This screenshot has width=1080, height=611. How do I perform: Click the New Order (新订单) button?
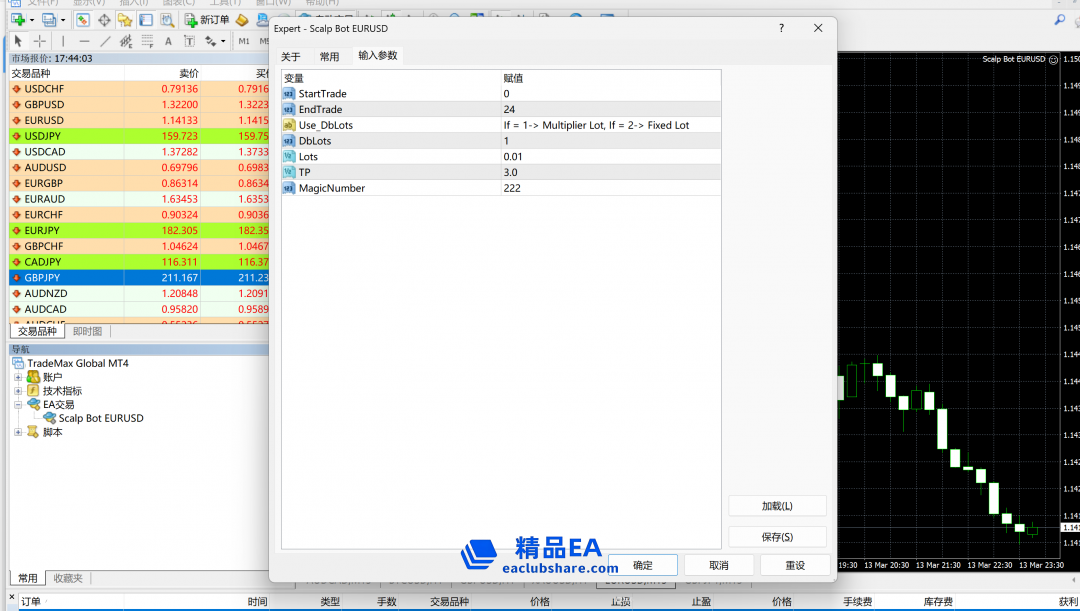pos(207,20)
